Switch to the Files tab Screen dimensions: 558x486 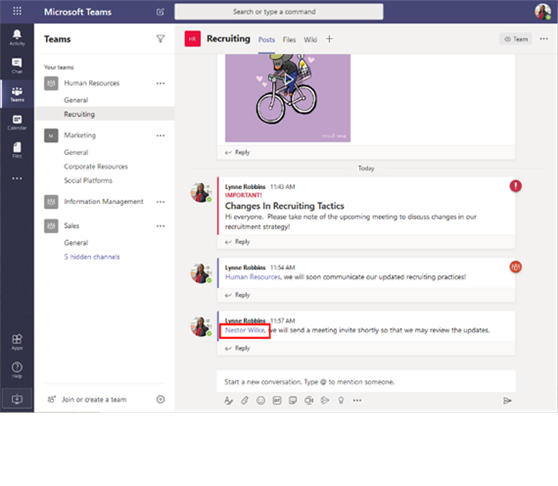coord(289,39)
